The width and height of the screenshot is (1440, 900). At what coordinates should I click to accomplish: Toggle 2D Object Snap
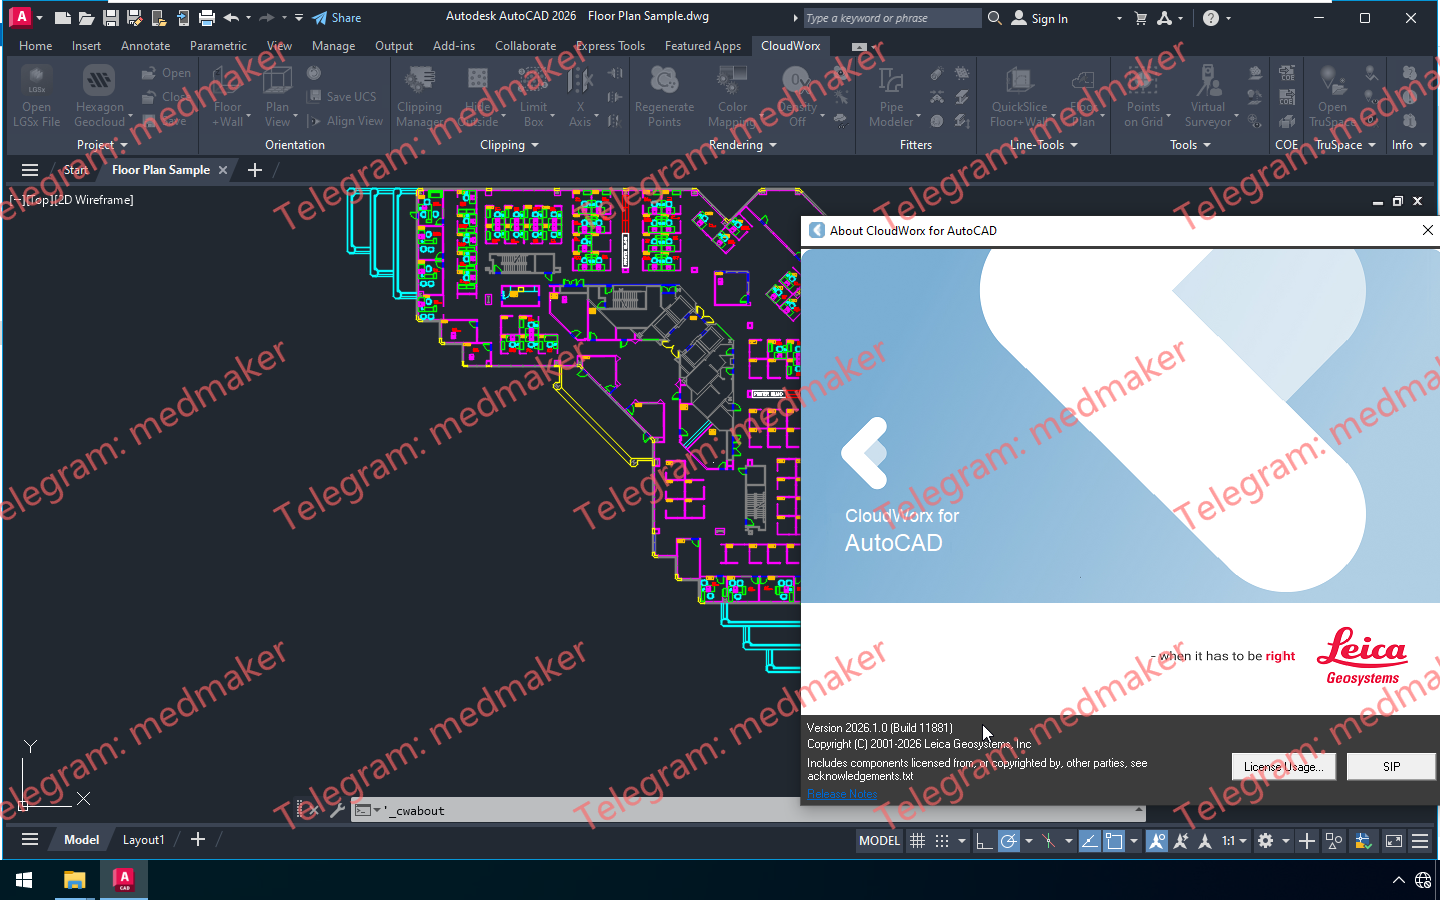point(1114,841)
